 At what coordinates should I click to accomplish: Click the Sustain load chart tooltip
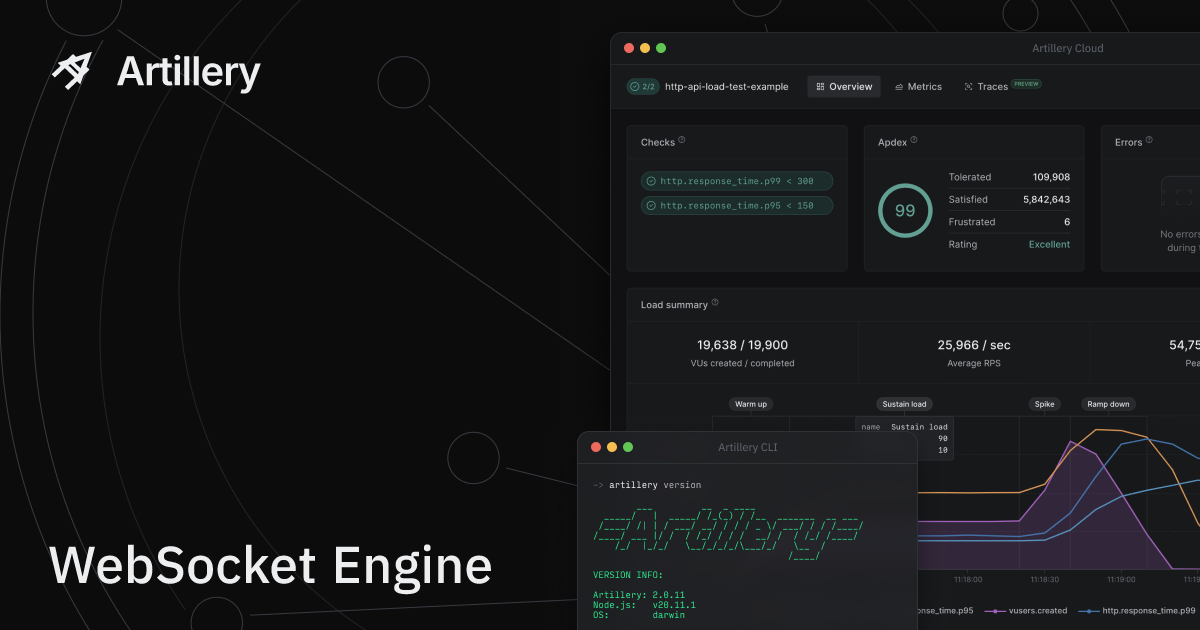(x=904, y=438)
